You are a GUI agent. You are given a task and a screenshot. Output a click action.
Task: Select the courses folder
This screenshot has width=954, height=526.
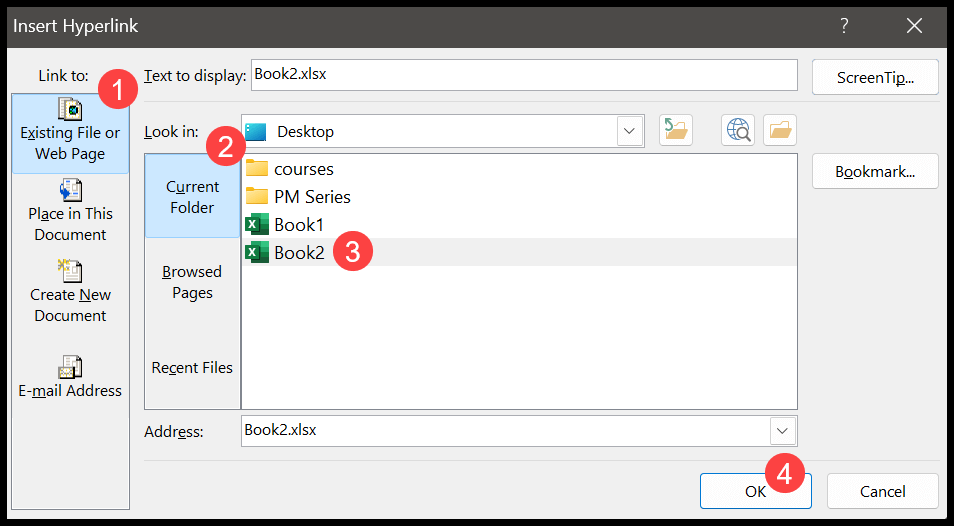290,168
